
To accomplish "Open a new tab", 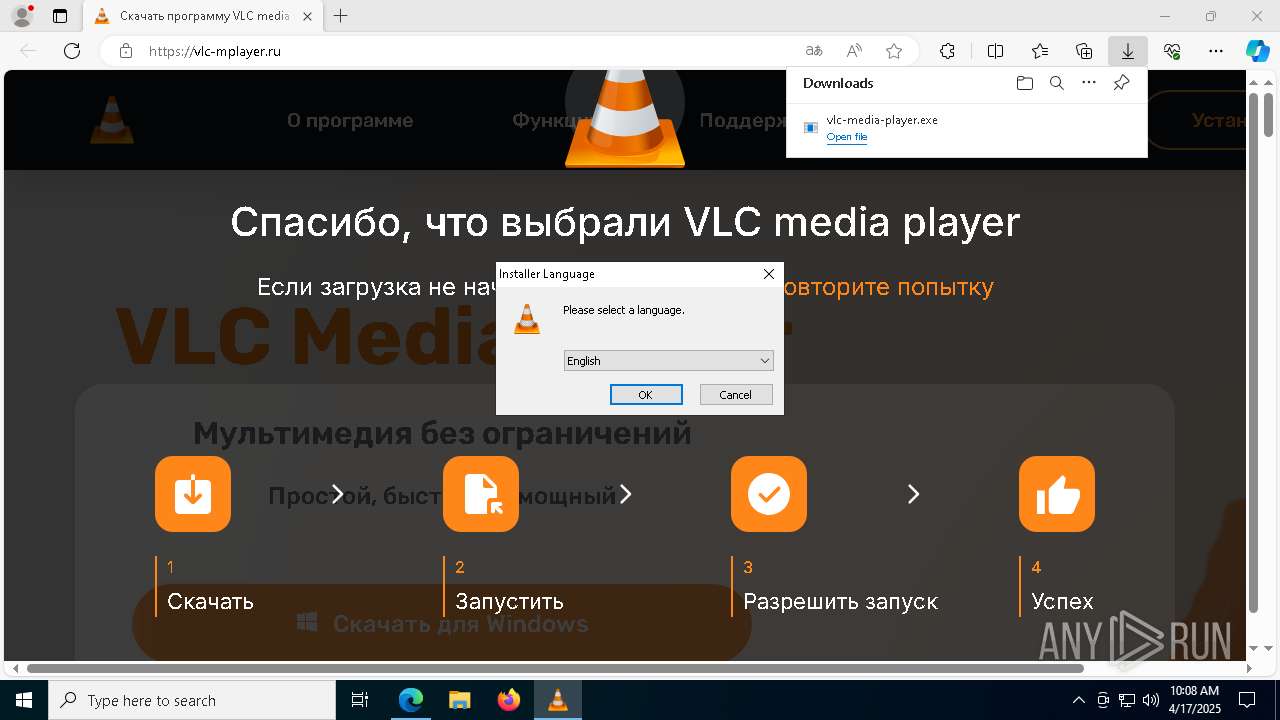I will (x=341, y=16).
